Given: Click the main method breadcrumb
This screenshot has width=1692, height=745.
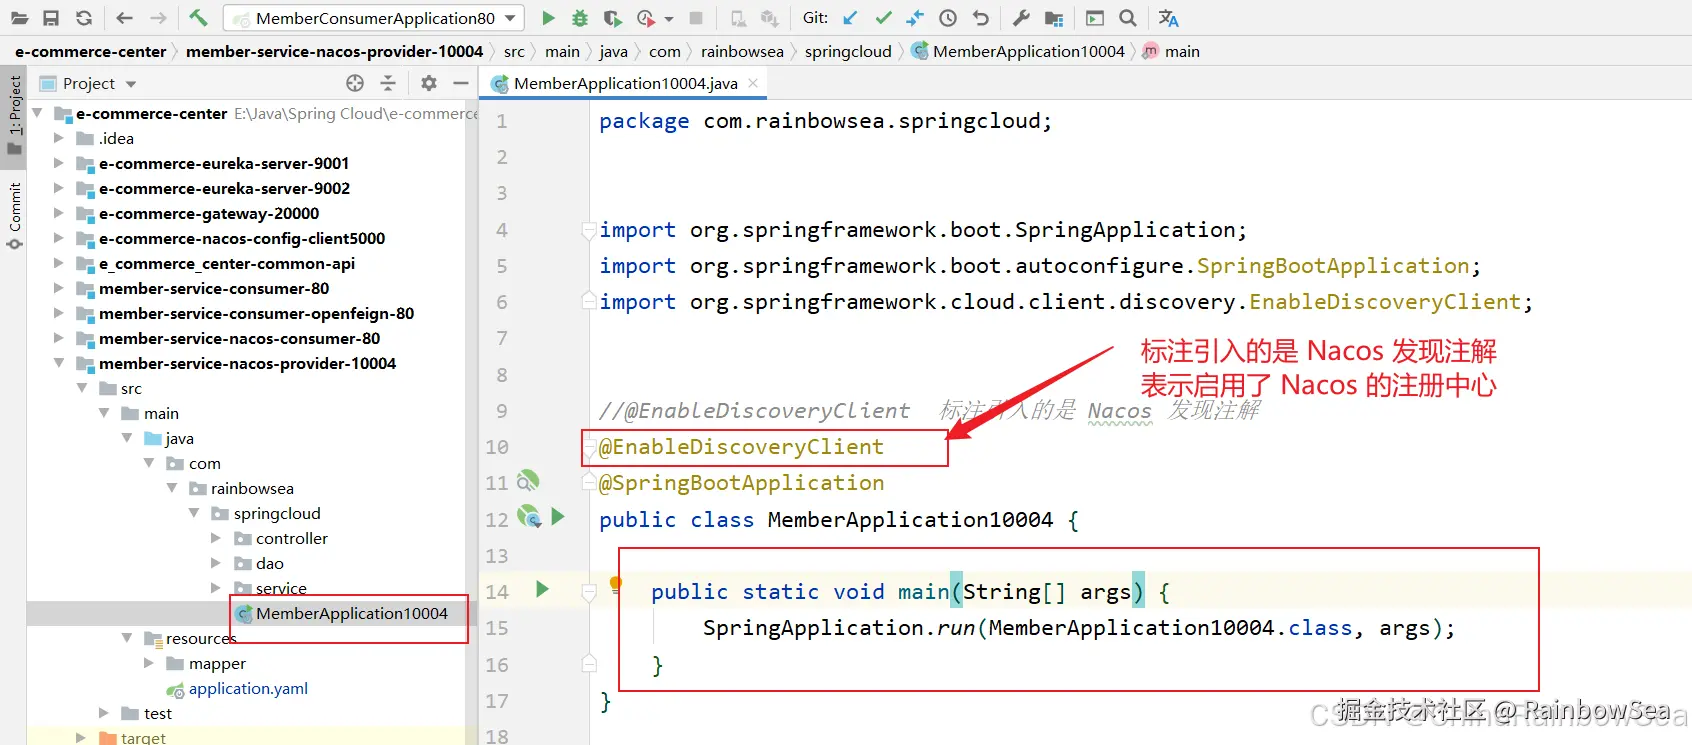Looking at the screenshot, I should (x=1171, y=51).
